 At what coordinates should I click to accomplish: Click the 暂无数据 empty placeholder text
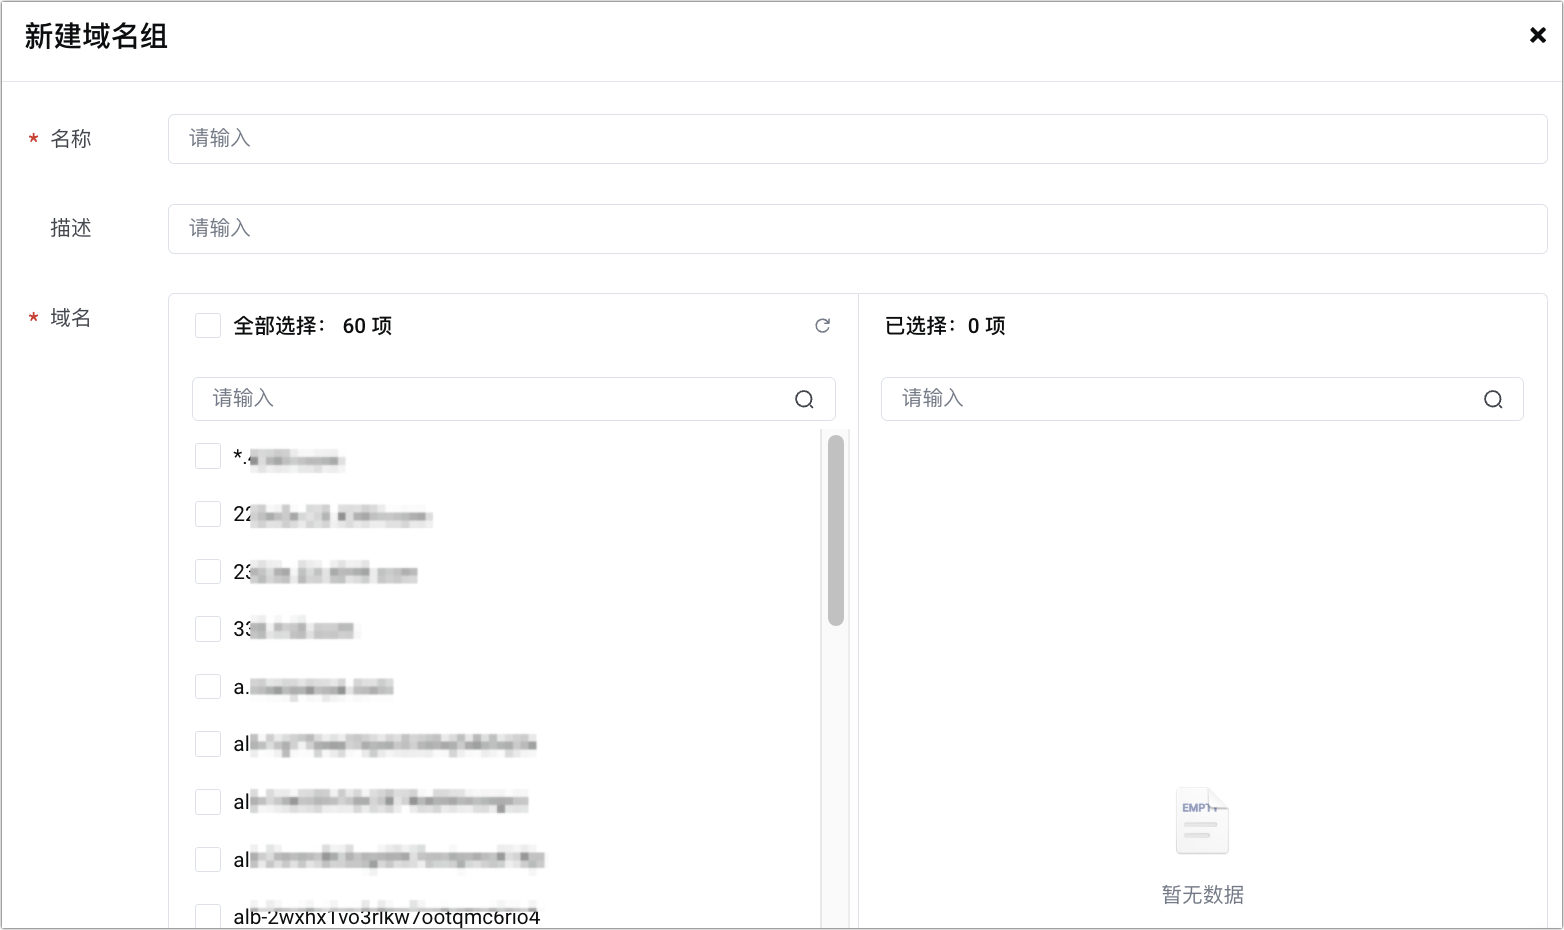pyautogui.click(x=1202, y=895)
